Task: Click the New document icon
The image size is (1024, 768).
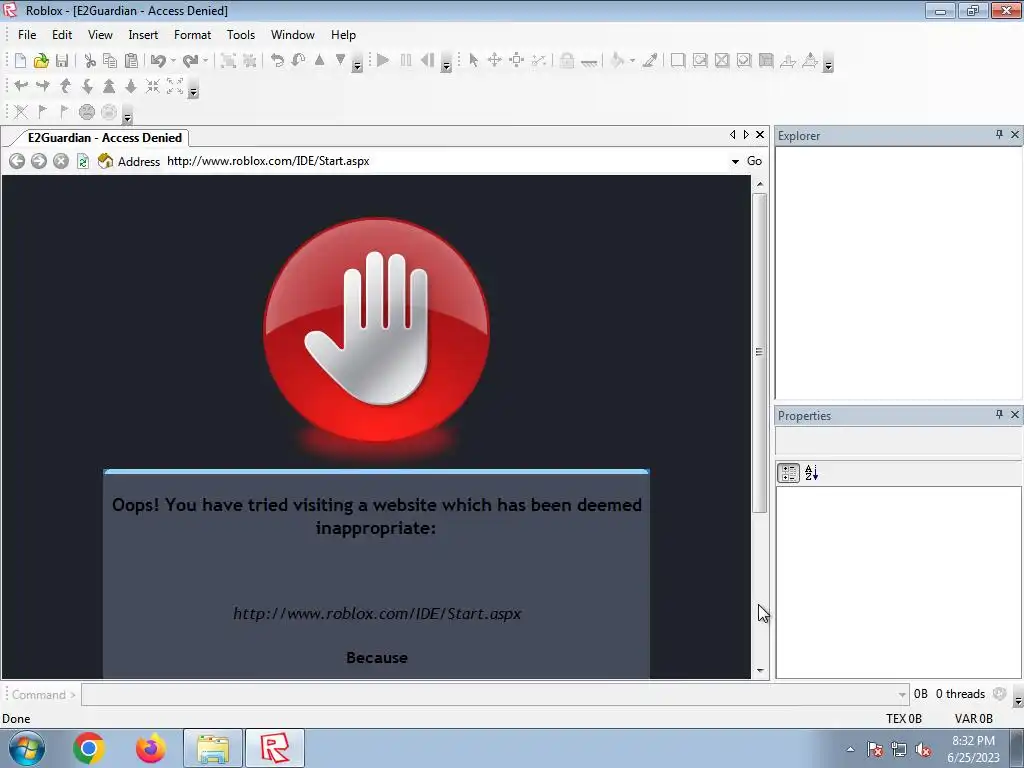Action: 20,61
